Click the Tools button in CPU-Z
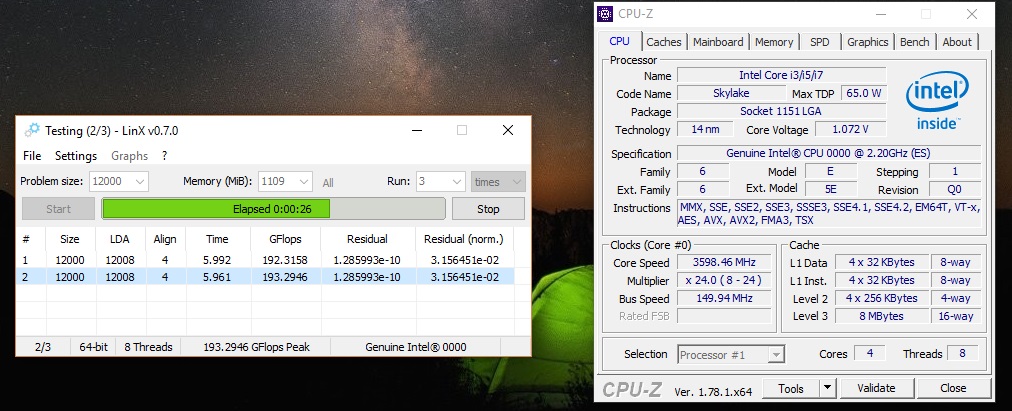Image resolution: width=1012 pixels, height=411 pixels. coord(791,388)
